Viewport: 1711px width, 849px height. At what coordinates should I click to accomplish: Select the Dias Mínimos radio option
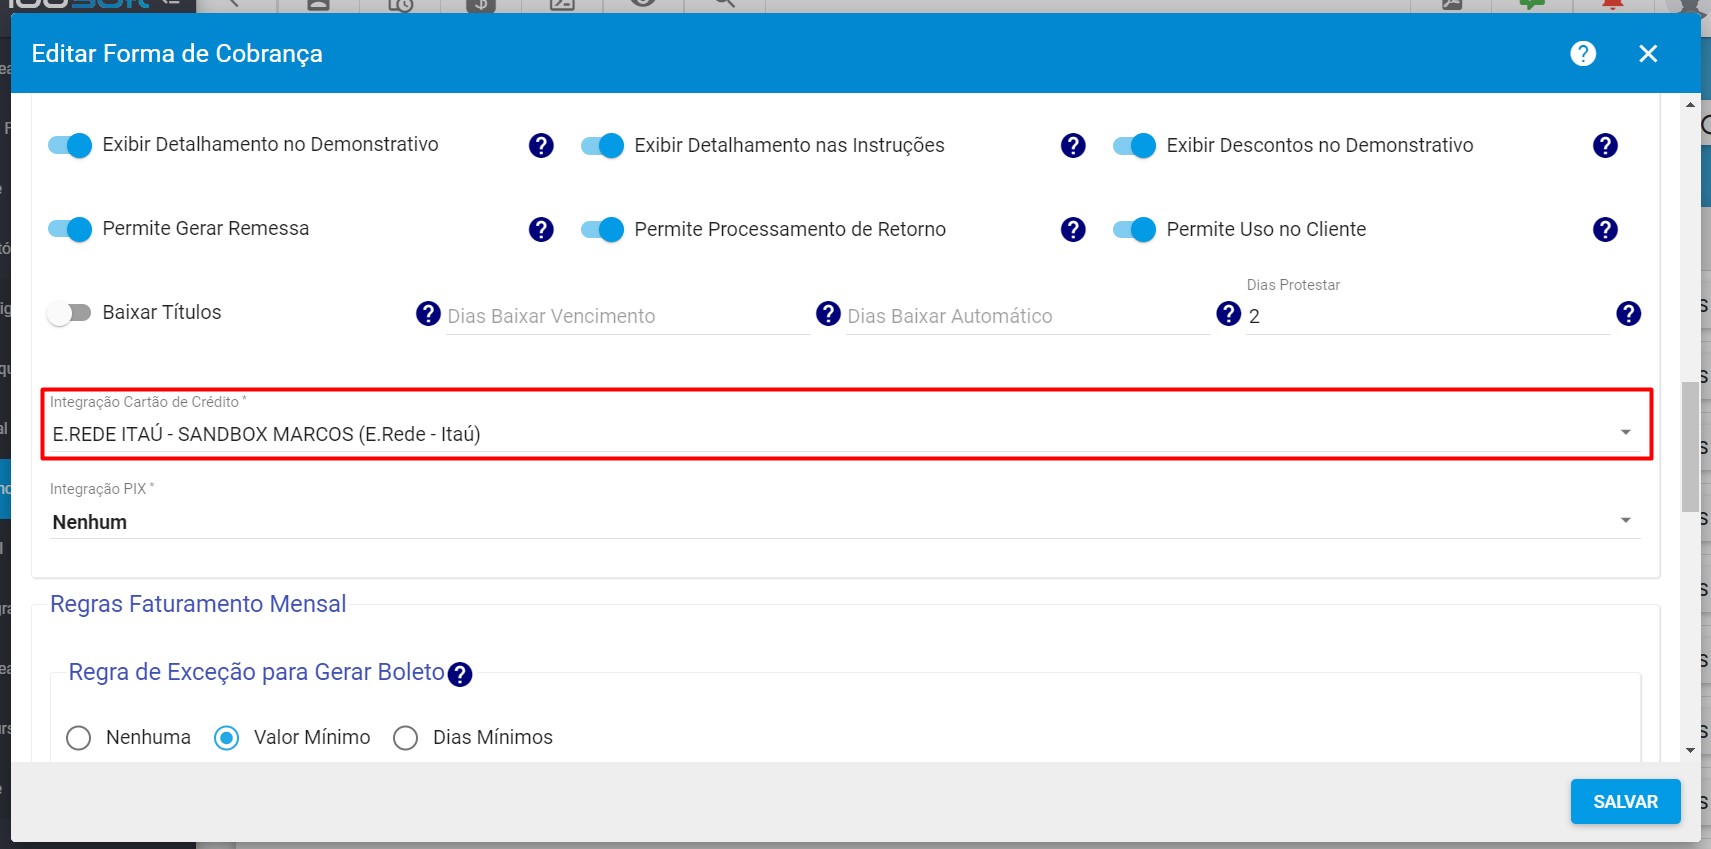coord(405,738)
